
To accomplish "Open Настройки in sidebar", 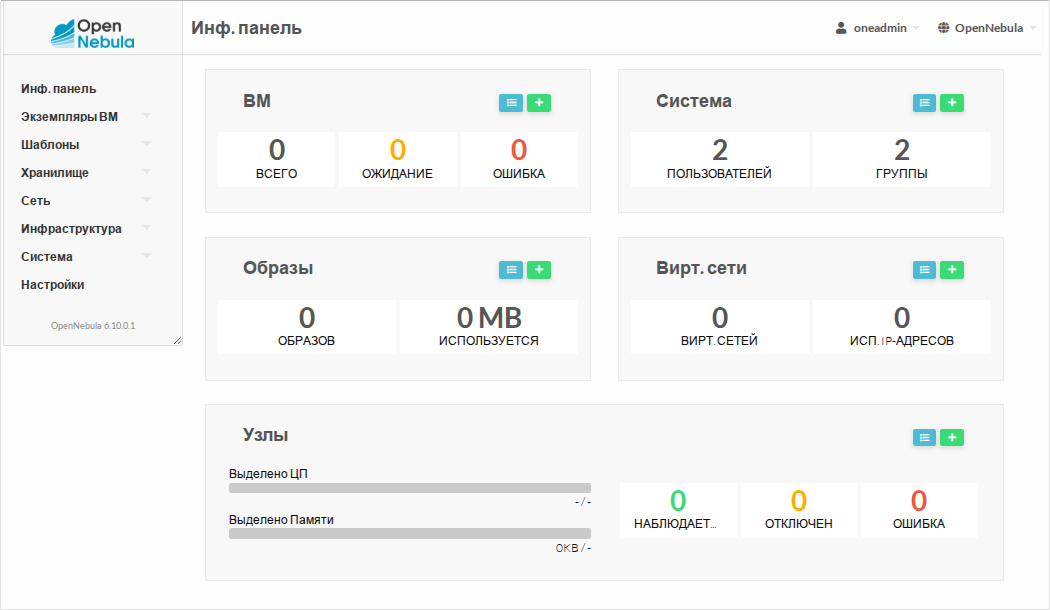I will point(53,285).
